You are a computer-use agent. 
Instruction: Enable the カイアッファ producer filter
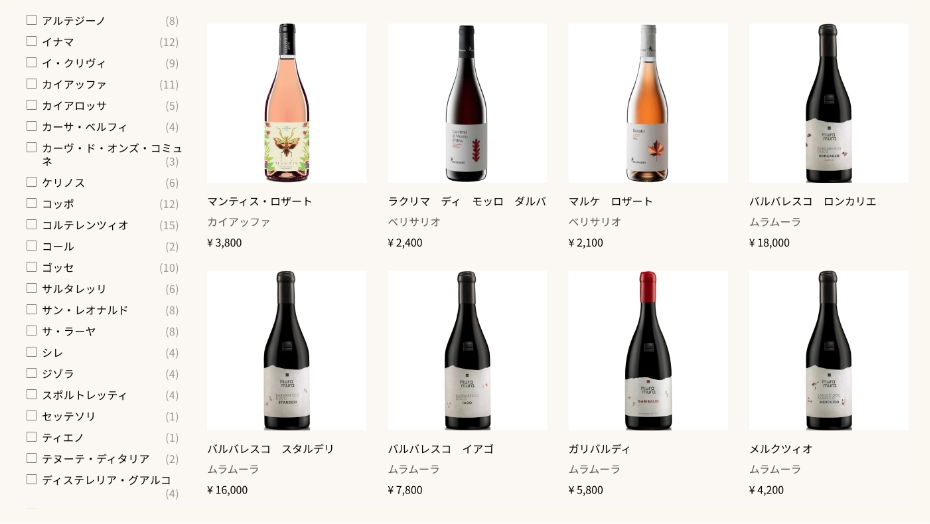(31, 84)
